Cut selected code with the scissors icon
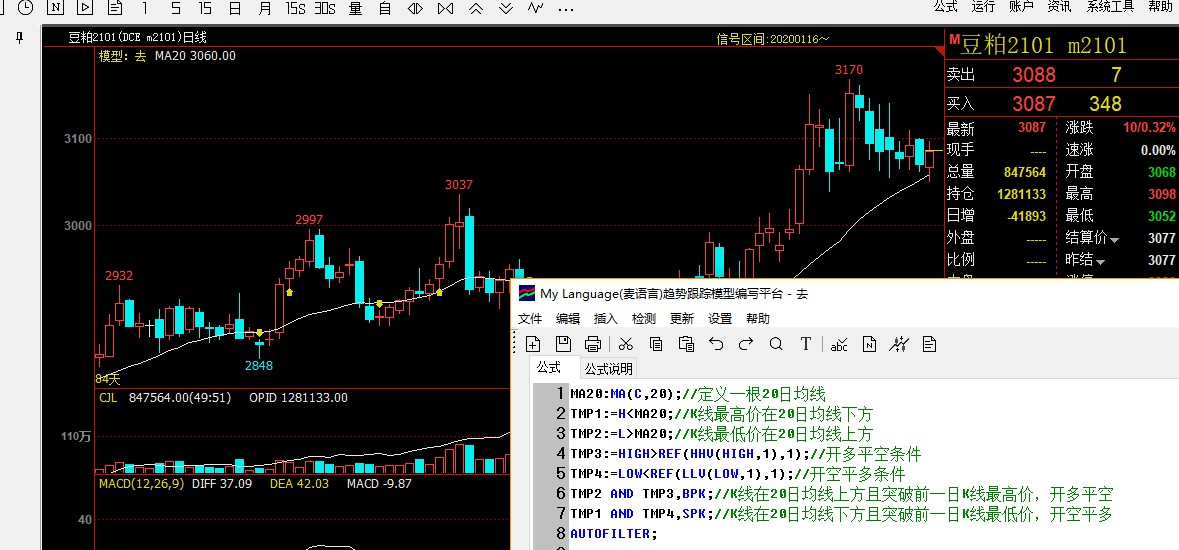The height and width of the screenshot is (550, 1179). coord(626,344)
